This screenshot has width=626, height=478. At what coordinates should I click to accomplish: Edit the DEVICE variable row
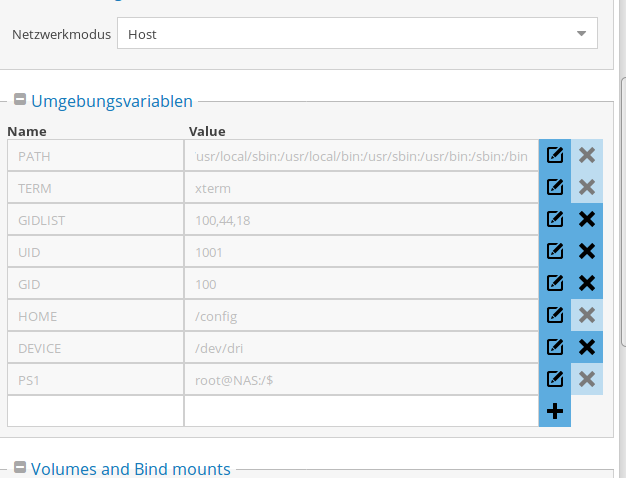[555, 347]
